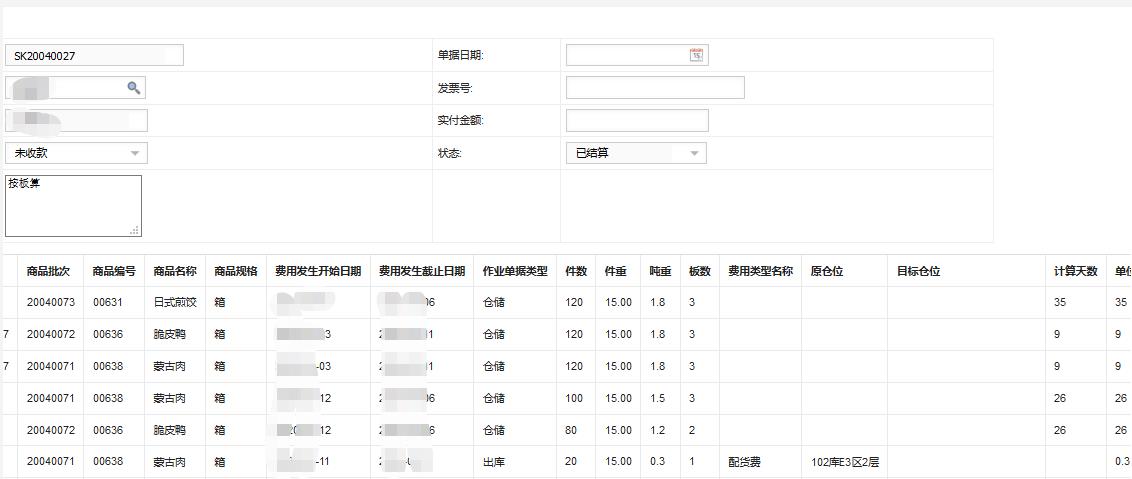Sort by 商品批次 column header
The height and width of the screenshot is (479, 1132).
[x=48, y=271]
